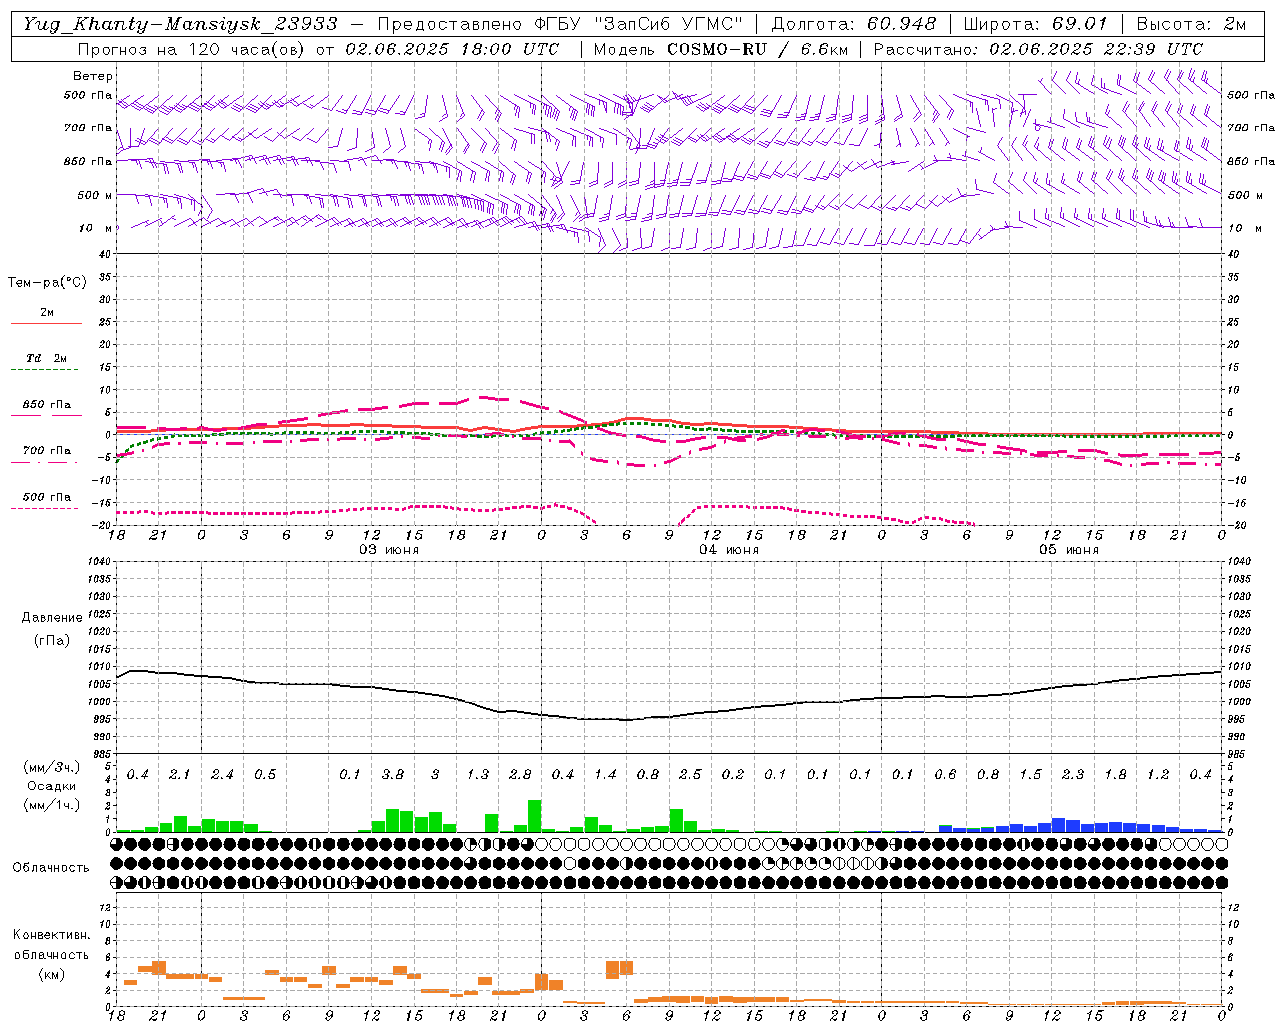Viewport: 1280px width, 1024px height.
Task: Click the precipitation value 2.8
Action: pos(520,774)
